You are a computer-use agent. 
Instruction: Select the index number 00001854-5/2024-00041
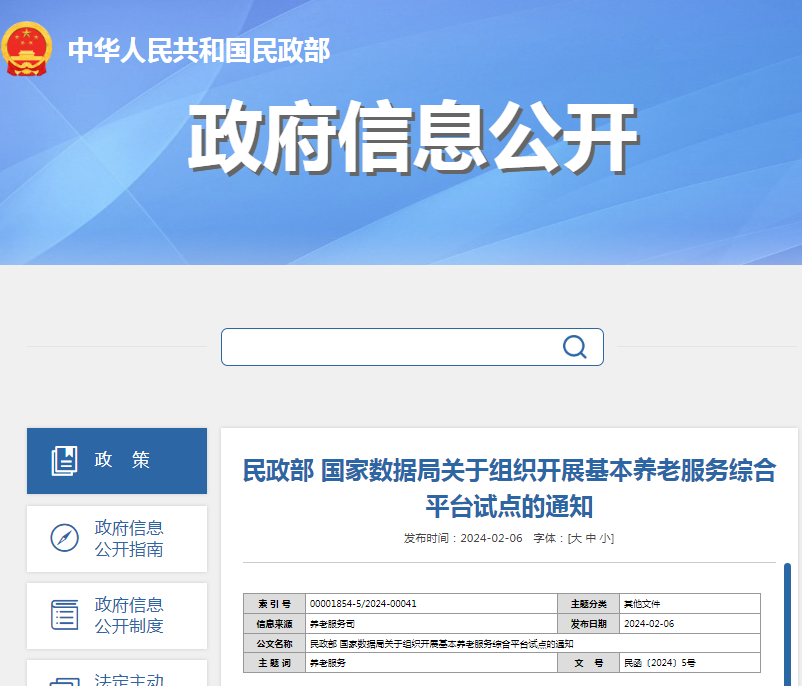click(x=363, y=604)
